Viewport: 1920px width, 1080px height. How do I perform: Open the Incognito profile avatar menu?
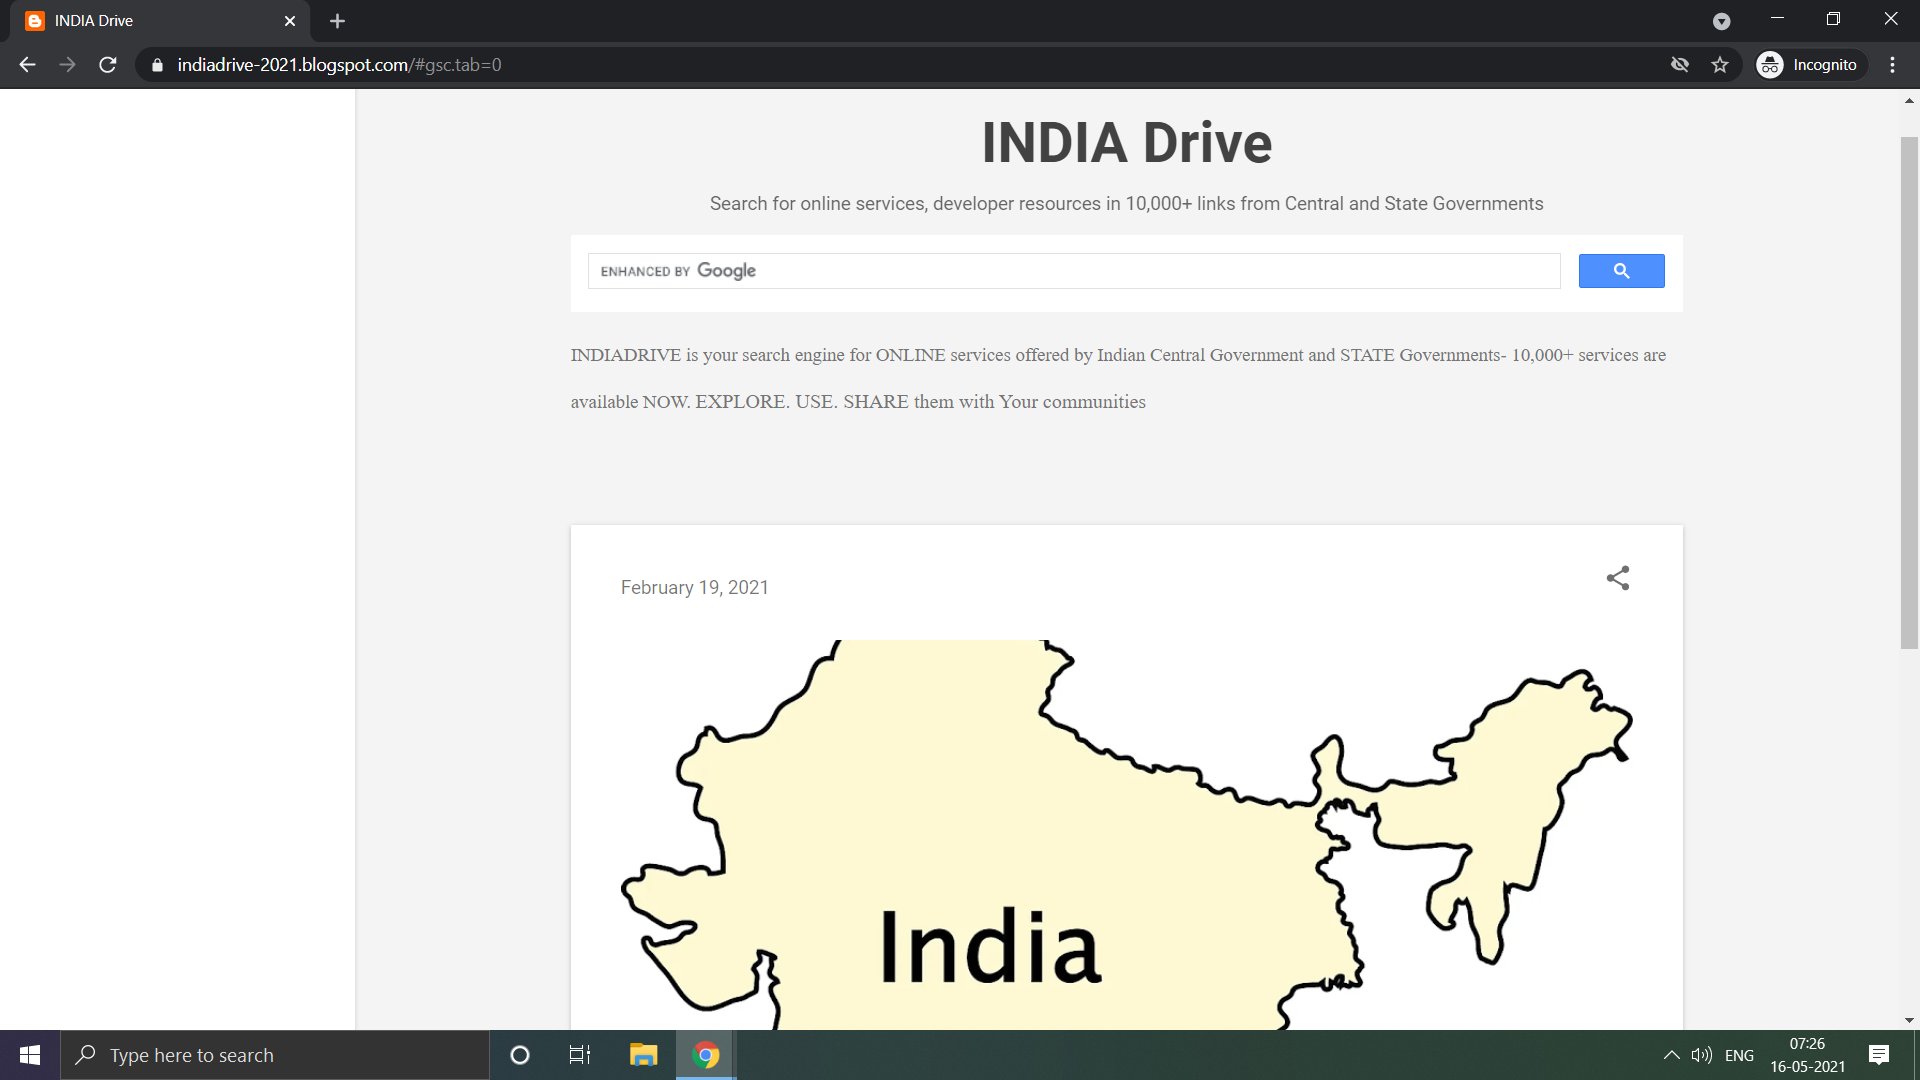1770,64
